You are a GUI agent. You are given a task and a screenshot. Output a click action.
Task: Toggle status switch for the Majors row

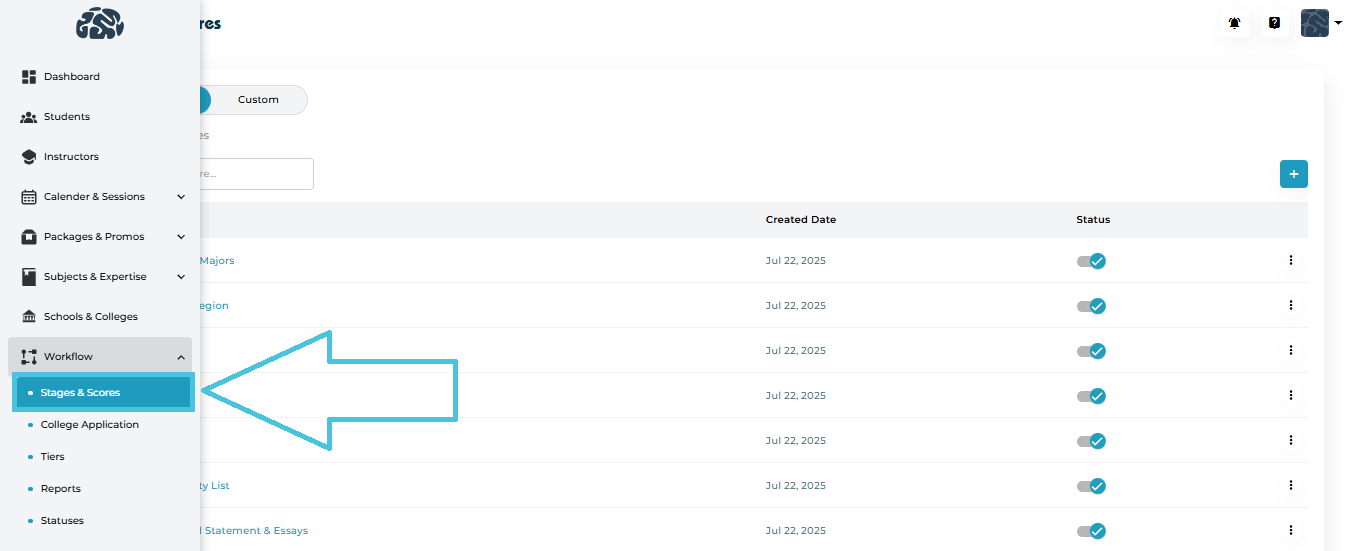[1091, 261]
